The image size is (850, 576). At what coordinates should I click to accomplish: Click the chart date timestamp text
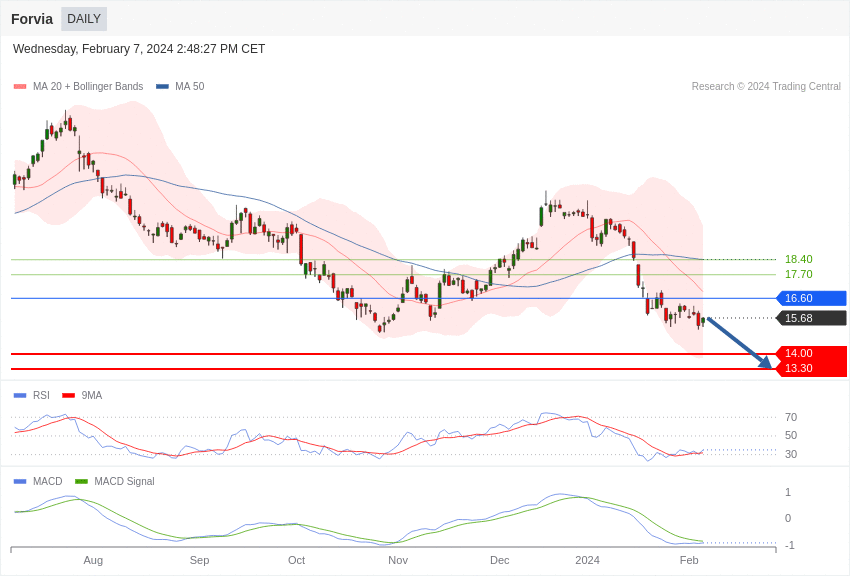[x=139, y=49]
